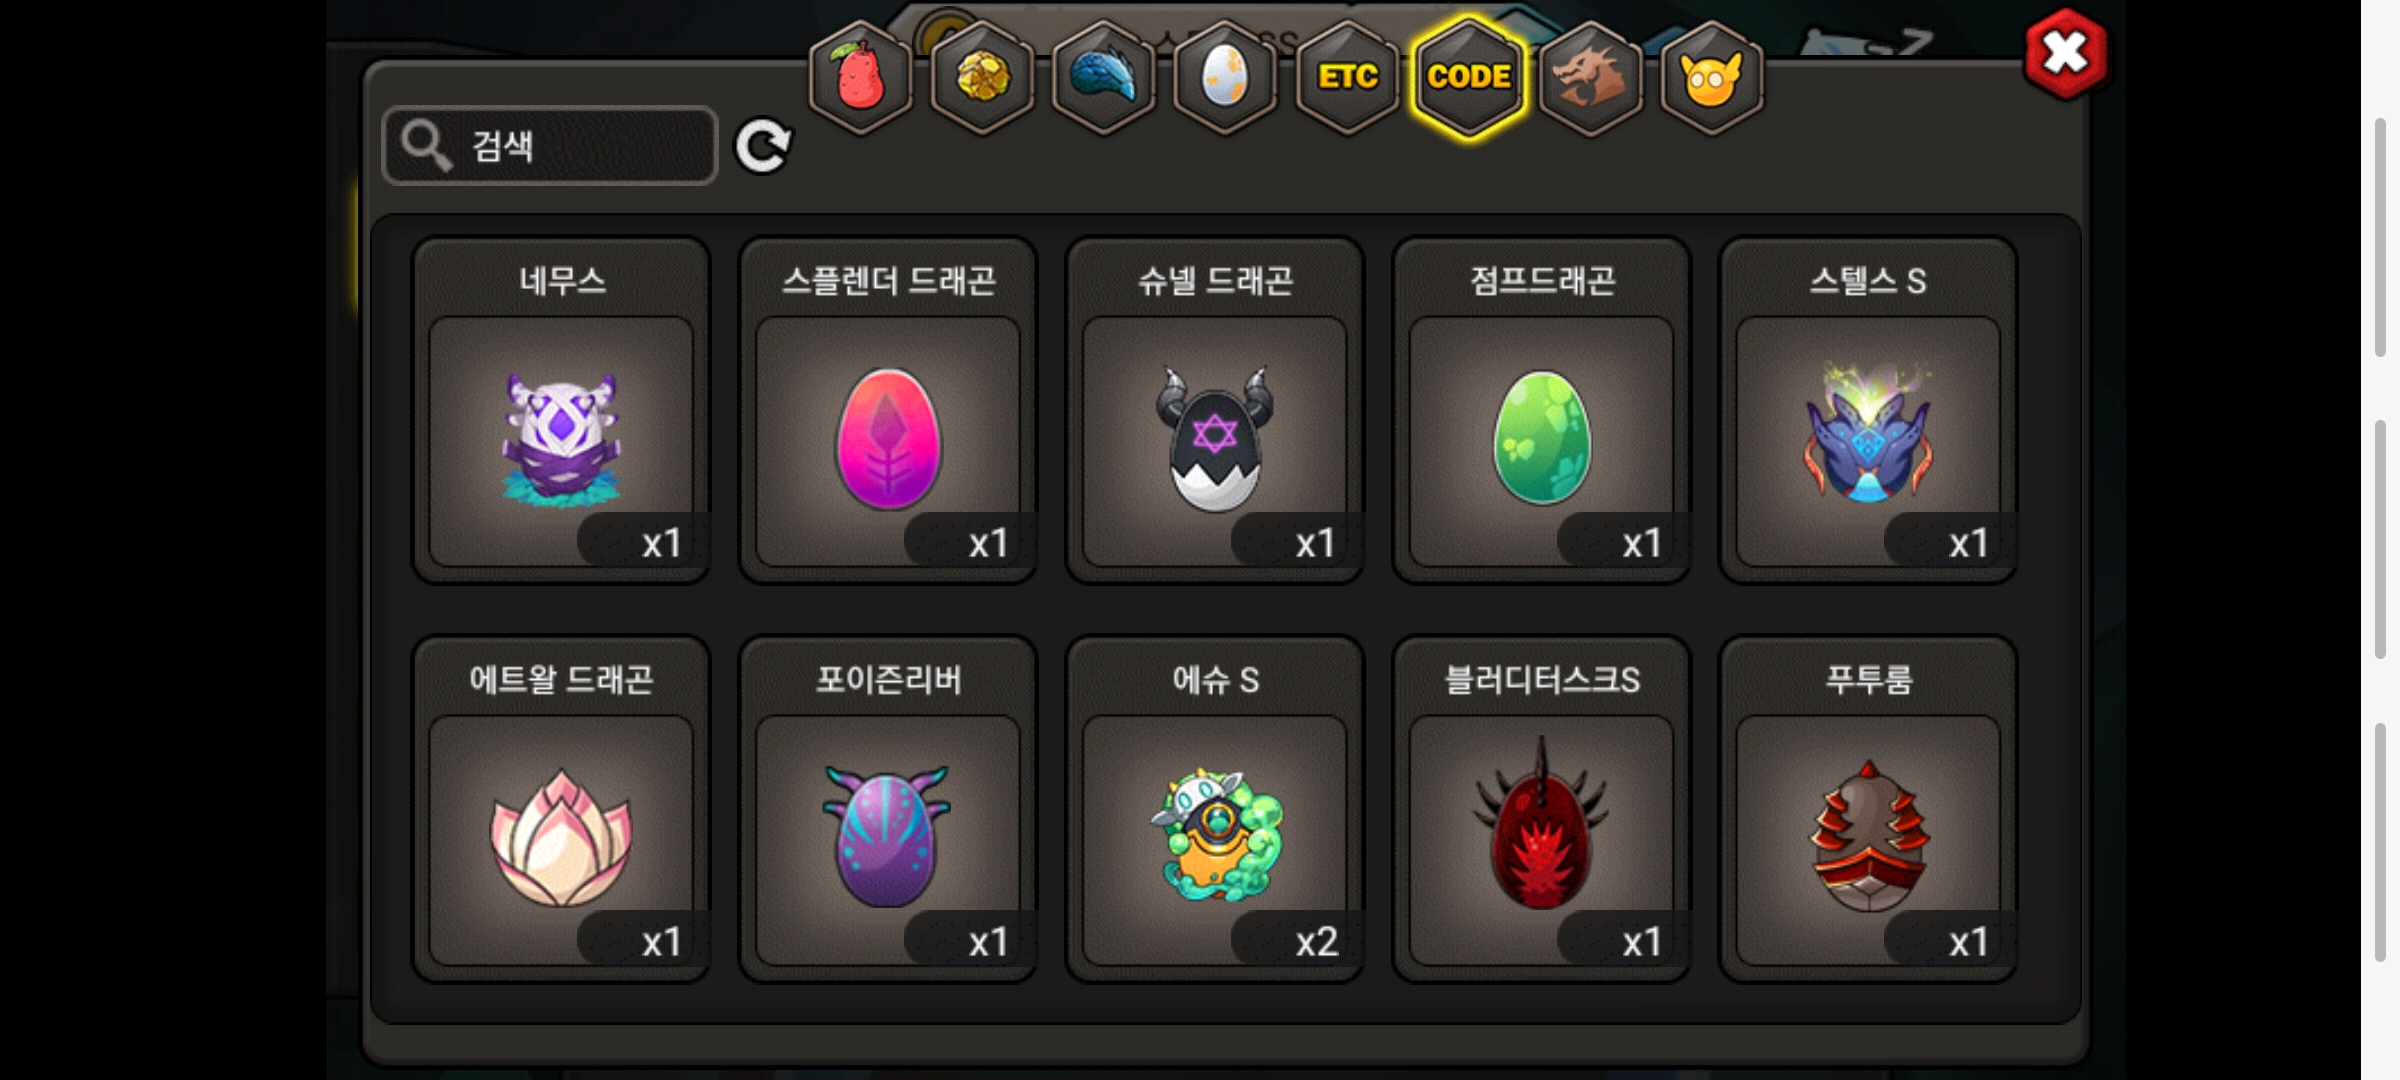Select the 에슈 S egg with x2
2400x1080 pixels.
[1215, 809]
